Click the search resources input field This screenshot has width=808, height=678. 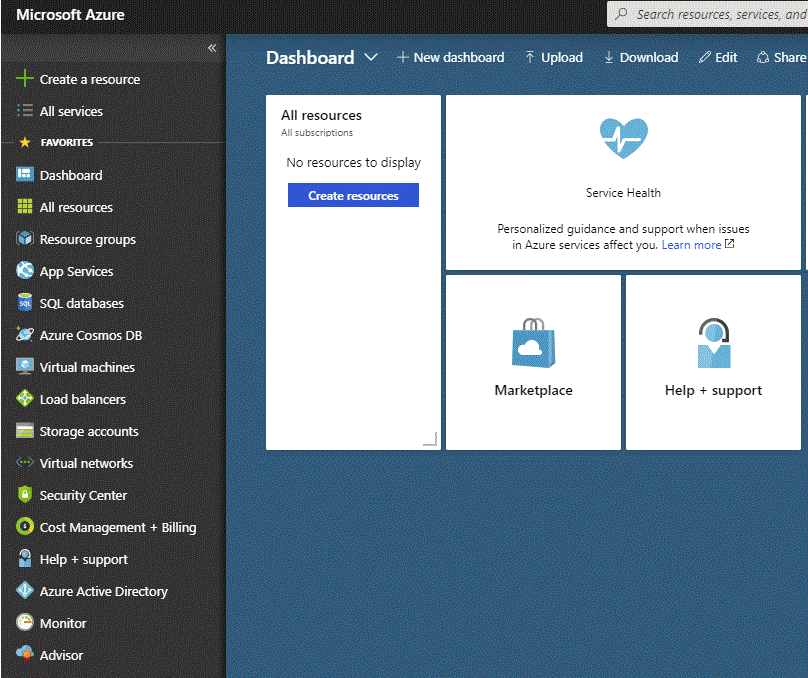click(707, 14)
